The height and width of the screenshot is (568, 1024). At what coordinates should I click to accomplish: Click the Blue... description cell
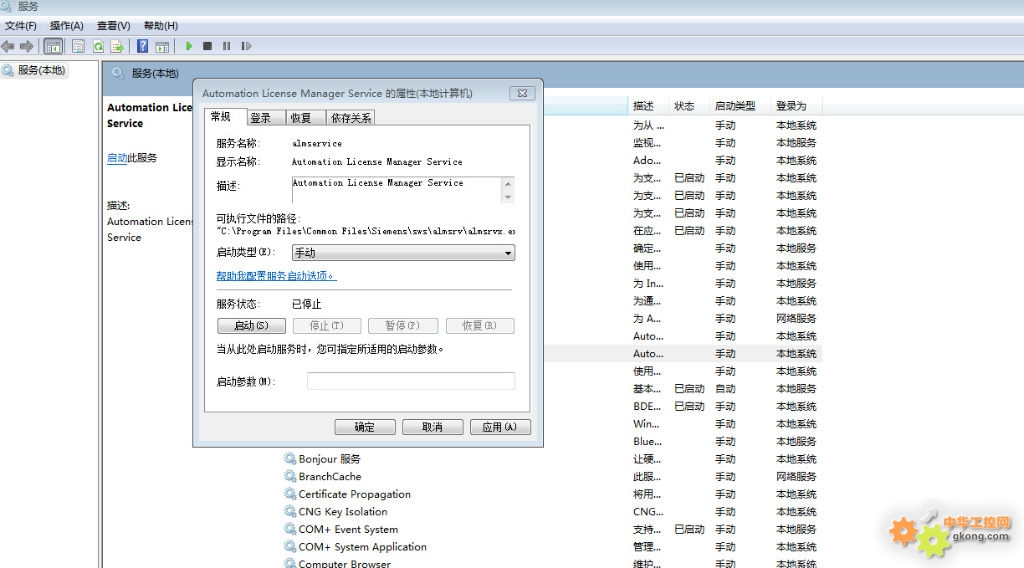647,441
